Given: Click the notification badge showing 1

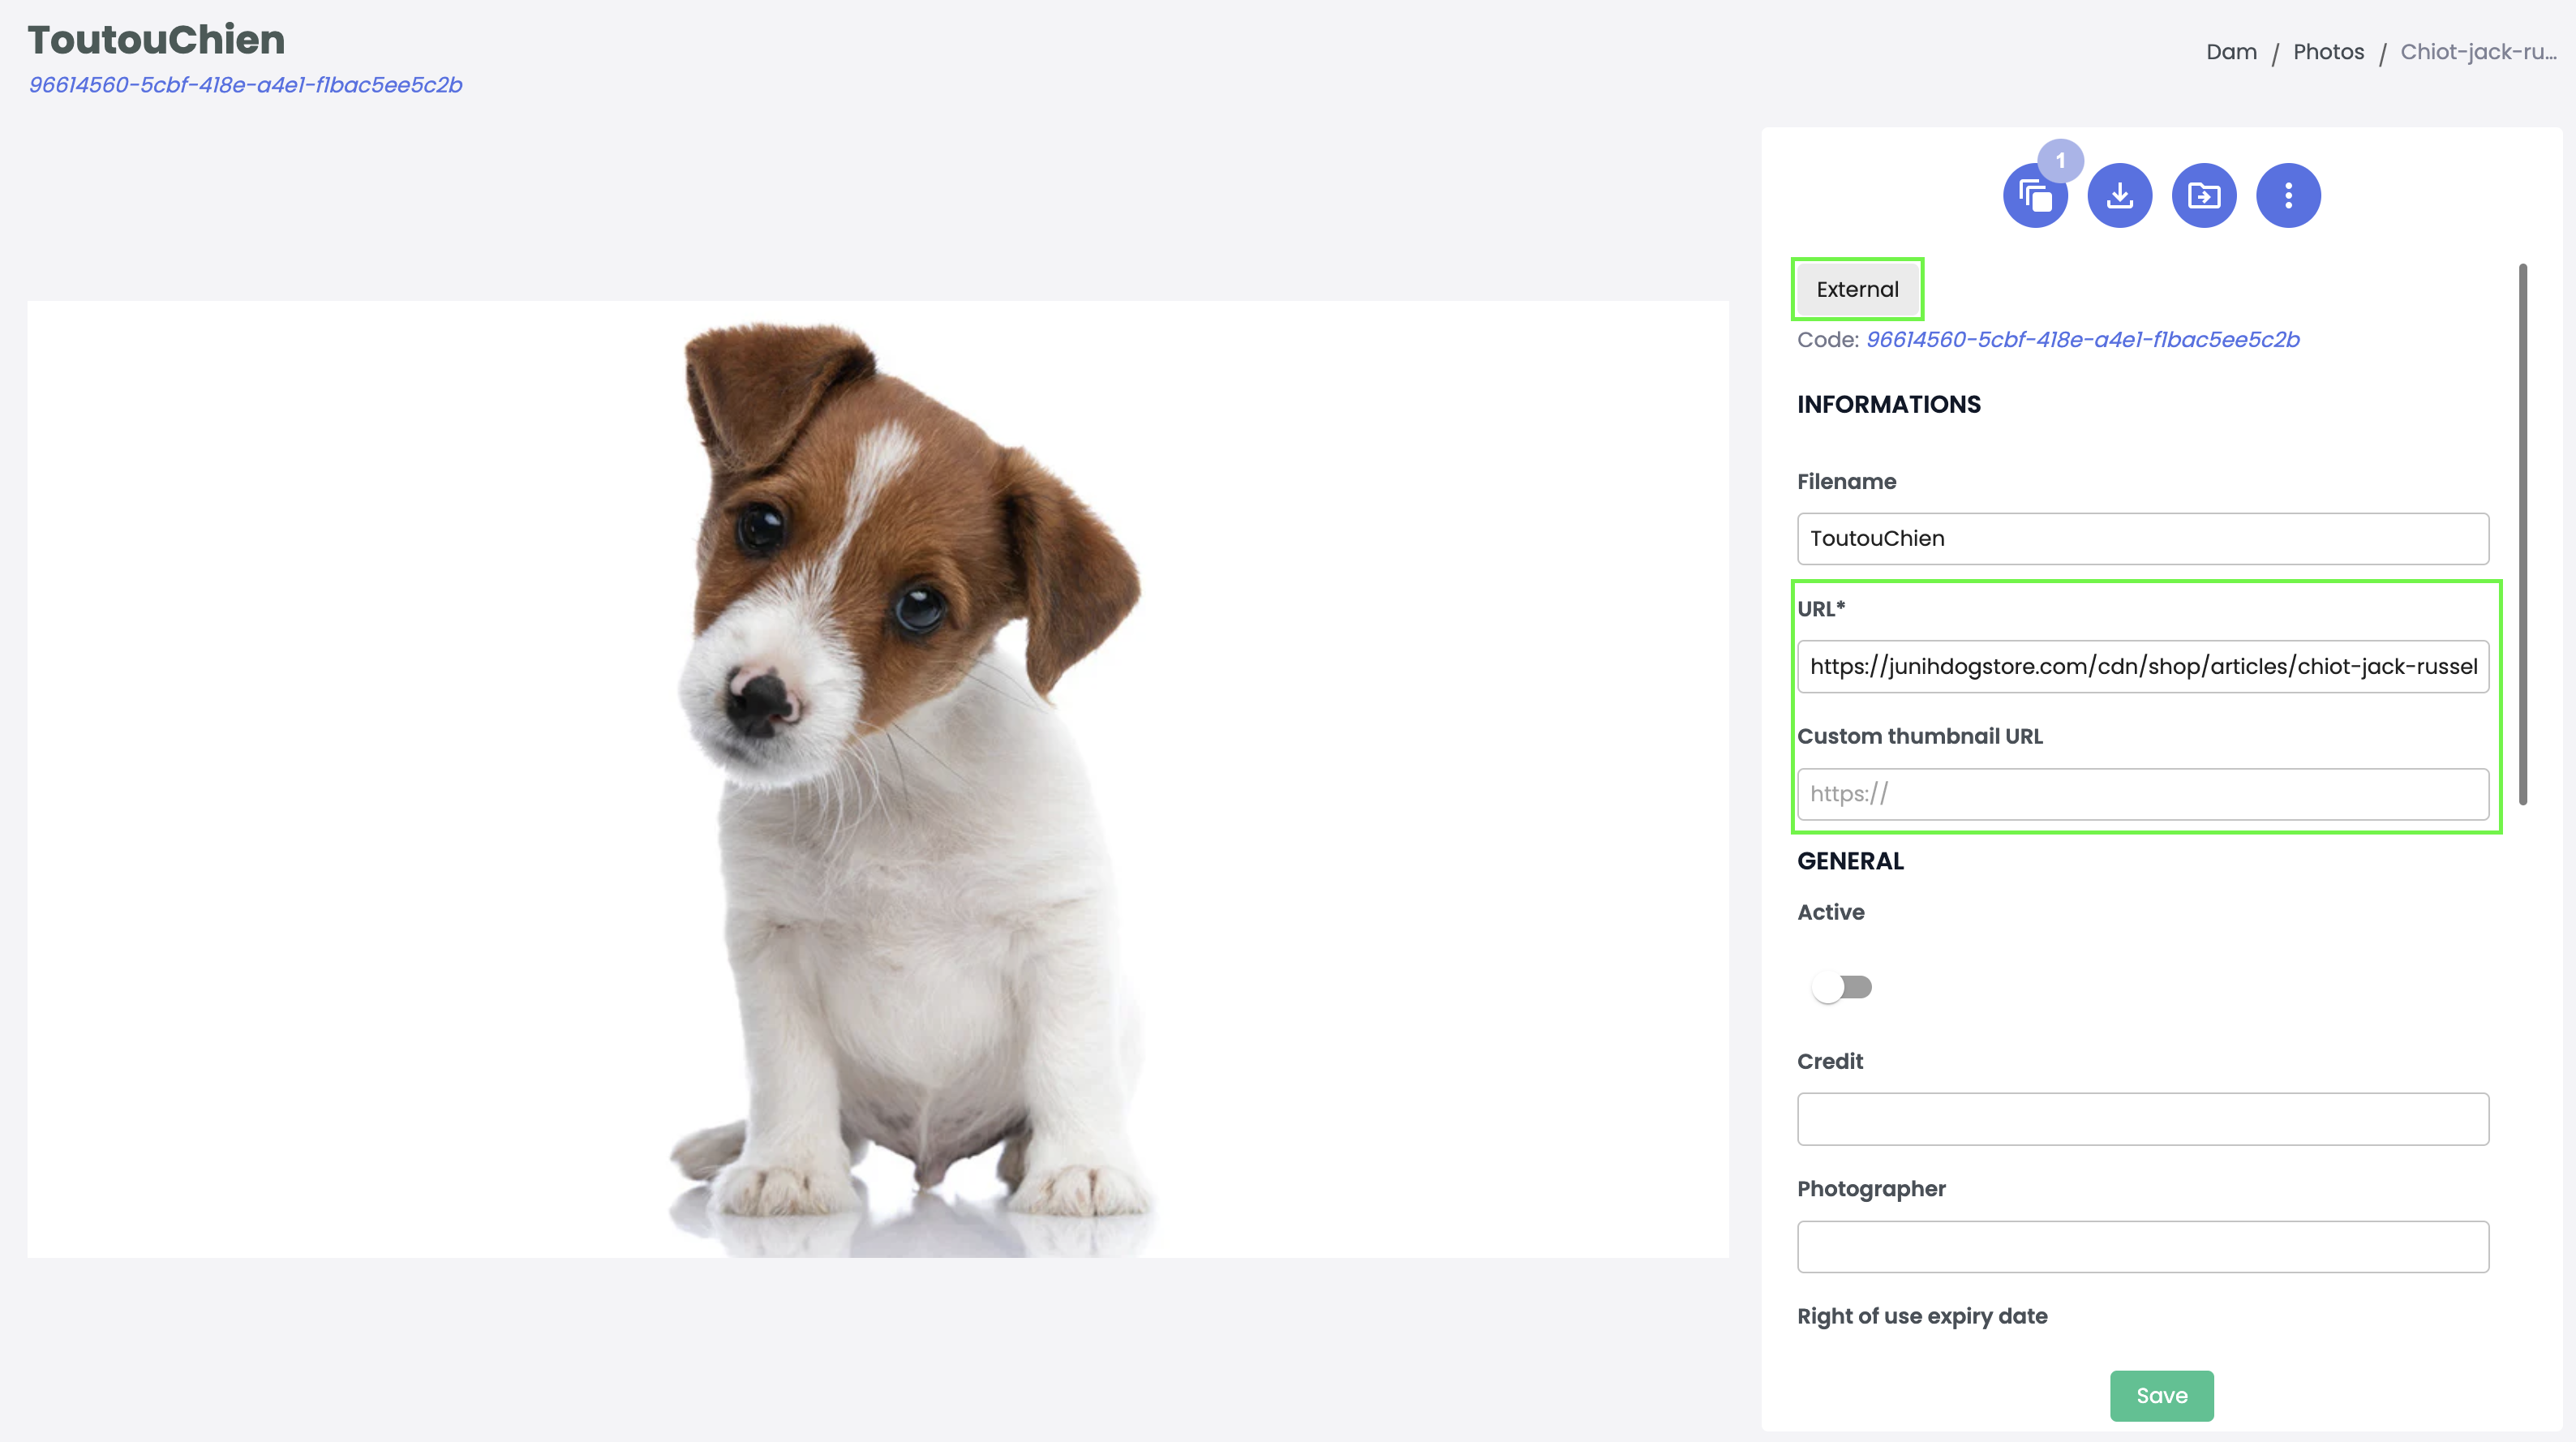Looking at the screenshot, I should [x=2060, y=160].
